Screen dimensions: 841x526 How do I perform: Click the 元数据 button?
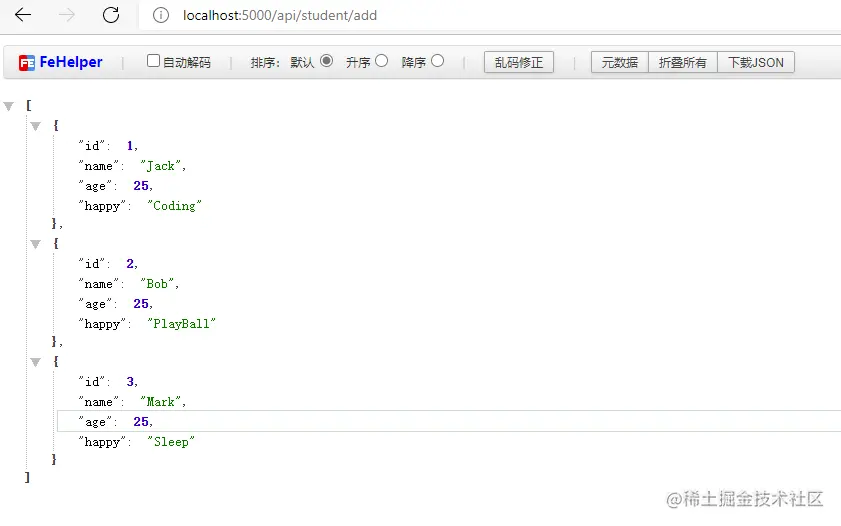[619, 62]
